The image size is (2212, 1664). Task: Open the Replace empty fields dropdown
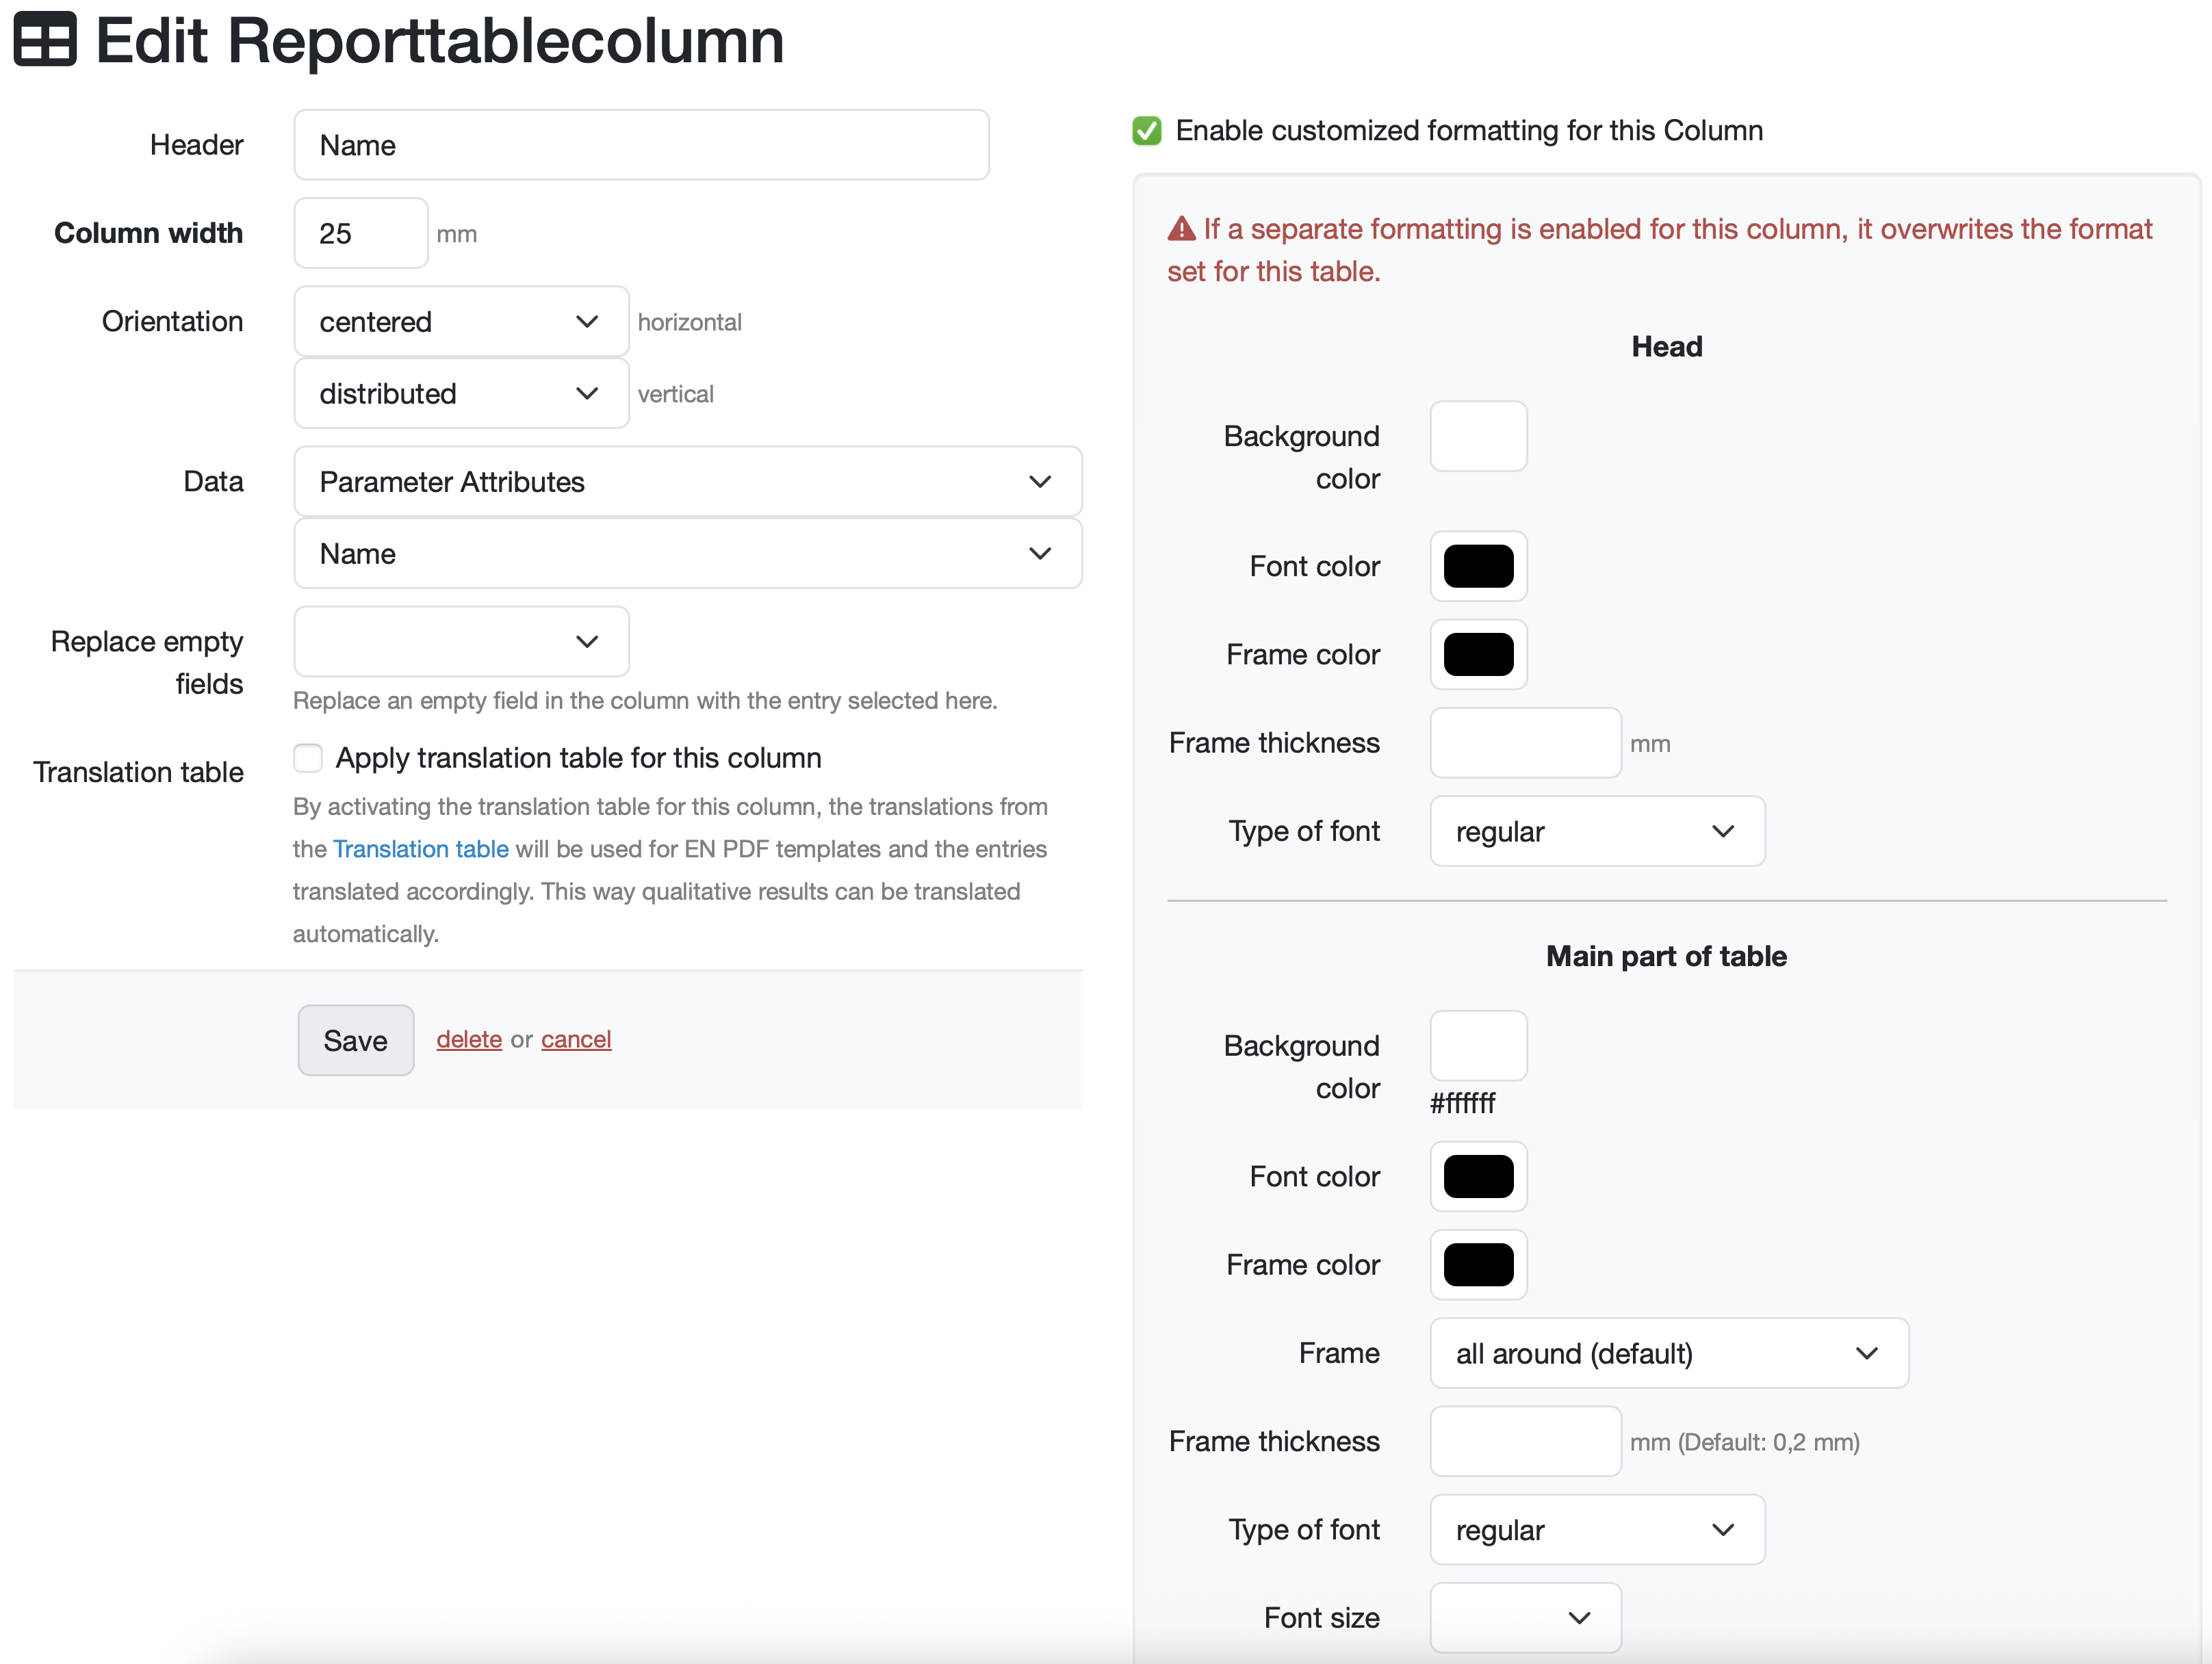[x=461, y=642]
